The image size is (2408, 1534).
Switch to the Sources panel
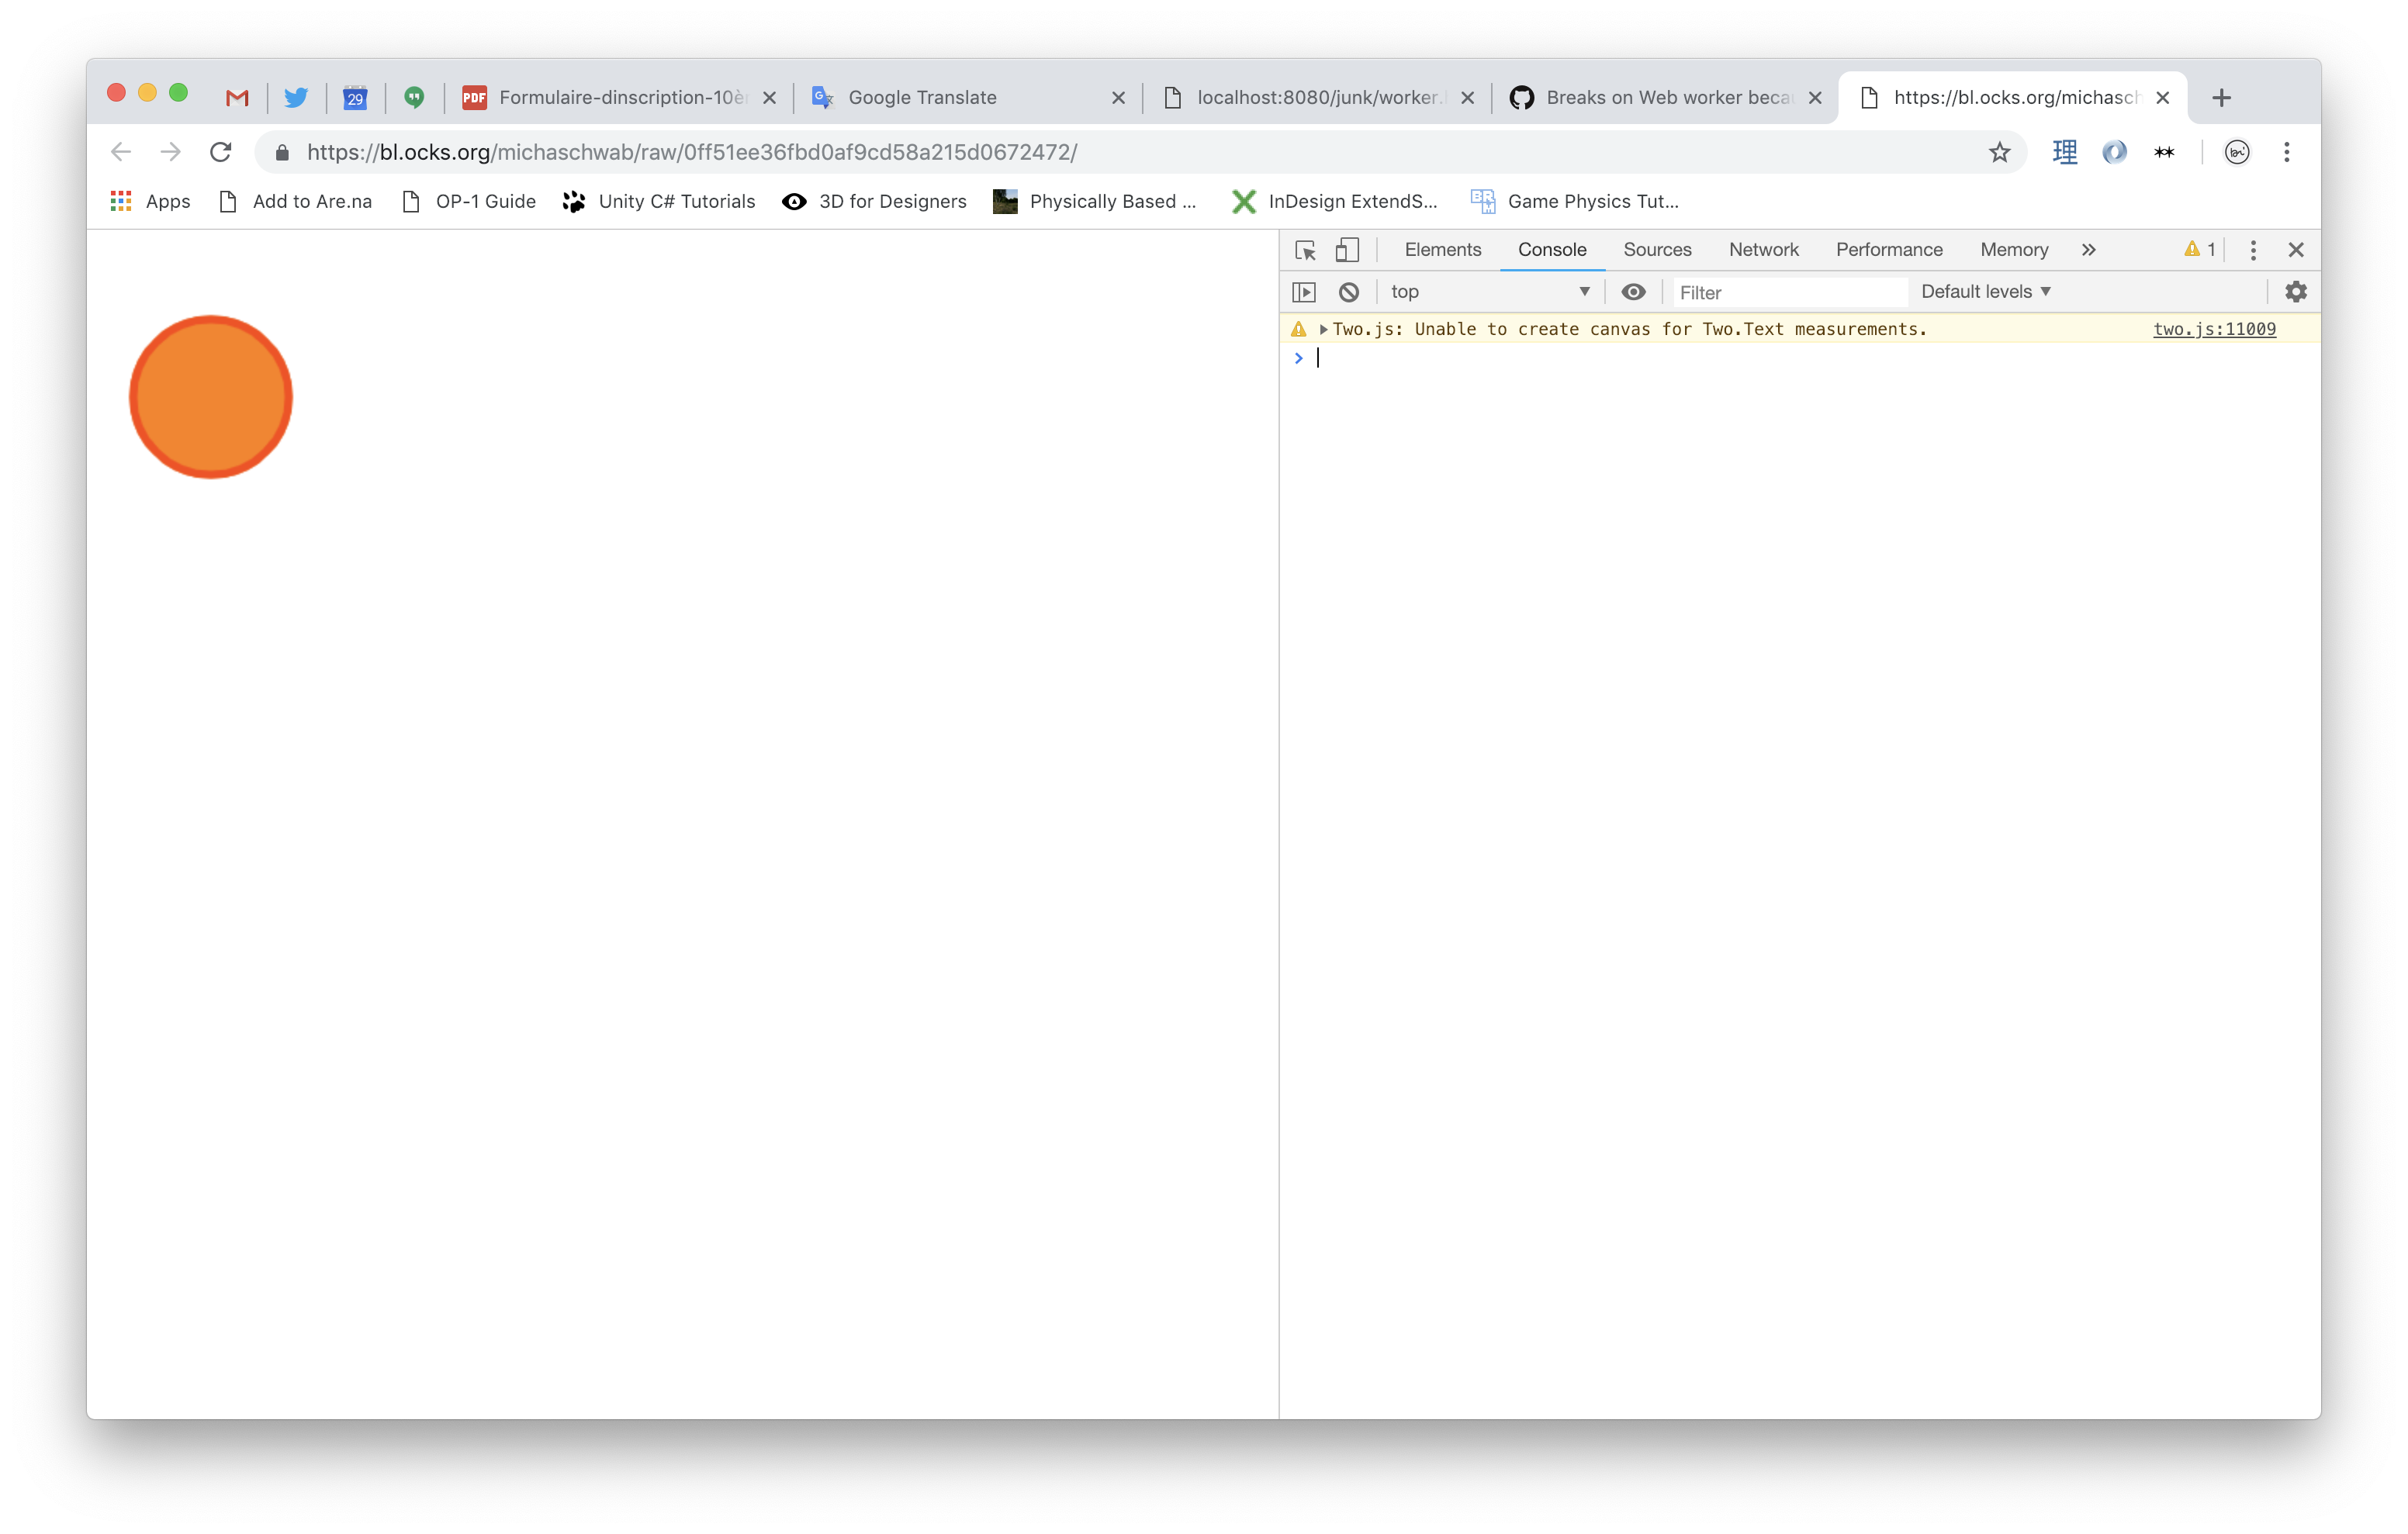tap(1656, 250)
